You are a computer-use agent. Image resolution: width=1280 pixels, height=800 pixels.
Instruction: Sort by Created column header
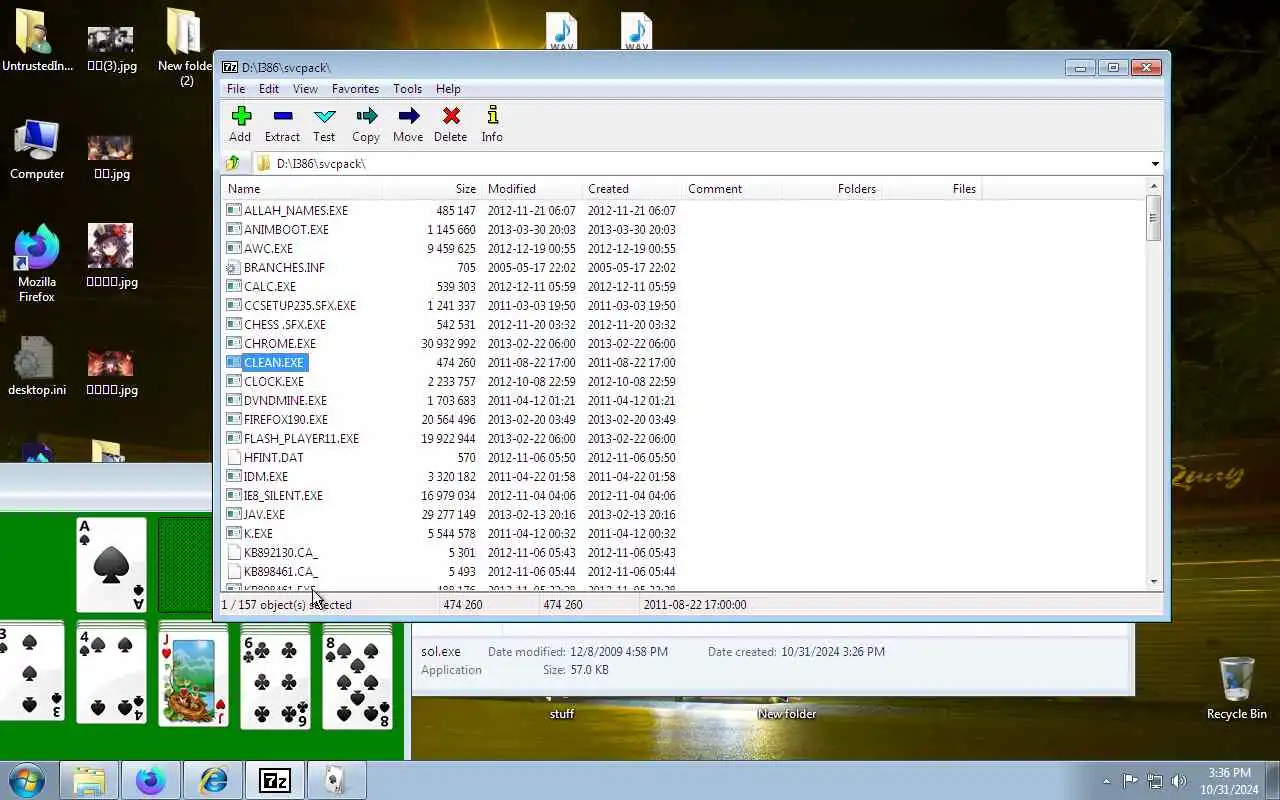[x=631, y=189]
